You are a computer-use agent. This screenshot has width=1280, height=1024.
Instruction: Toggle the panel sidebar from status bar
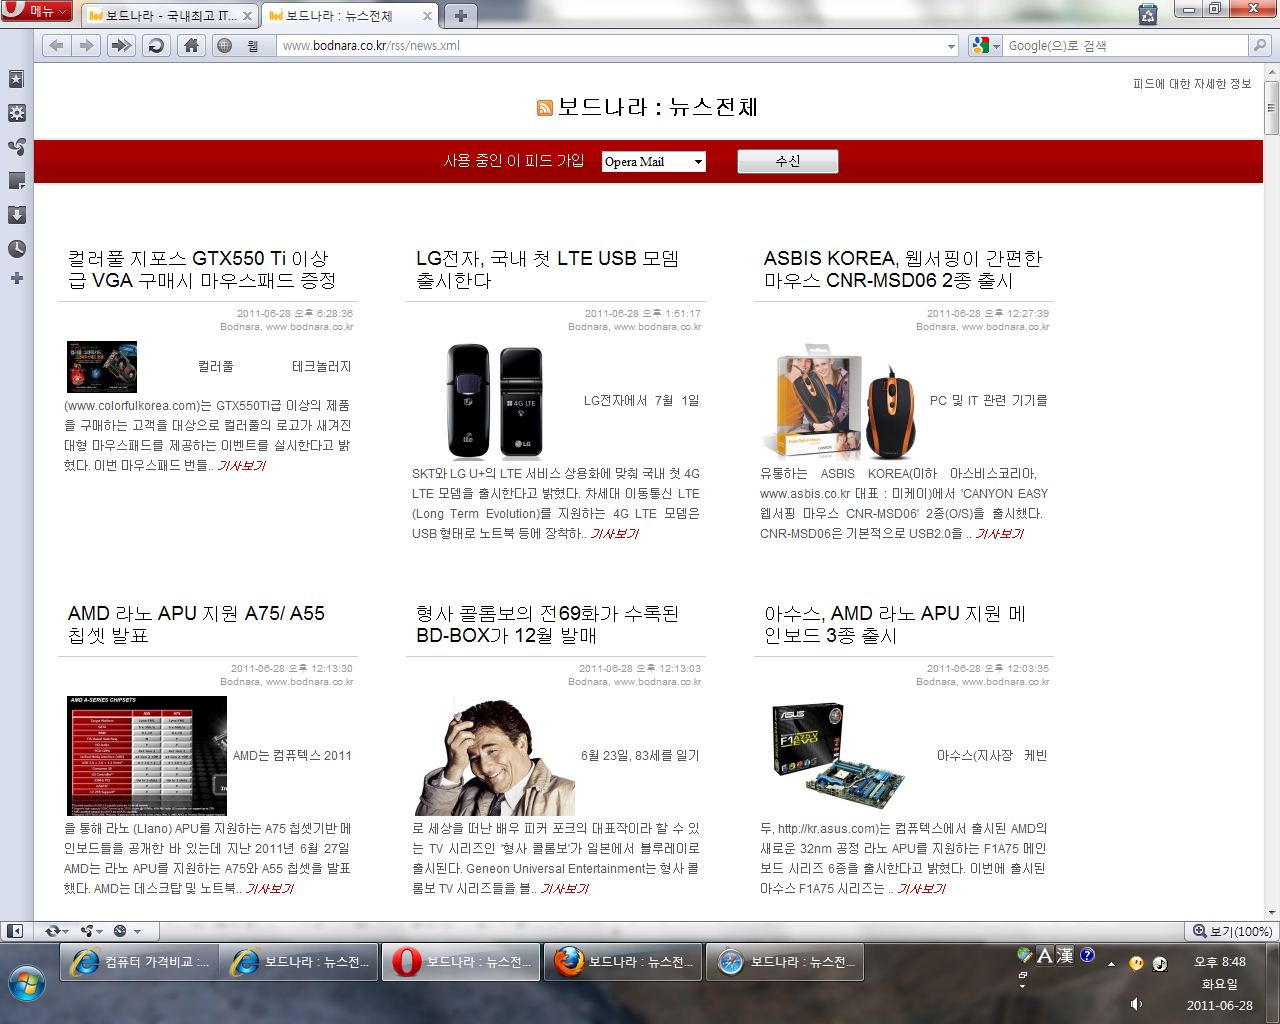click(15, 931)
